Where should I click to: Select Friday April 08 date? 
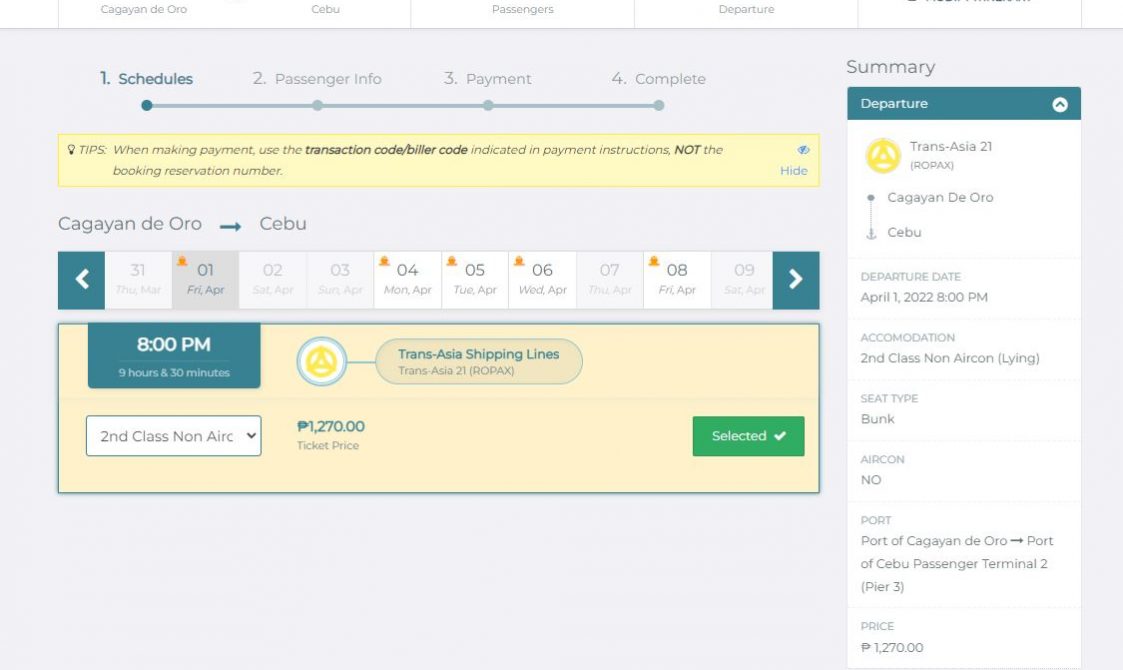(677, 280)
